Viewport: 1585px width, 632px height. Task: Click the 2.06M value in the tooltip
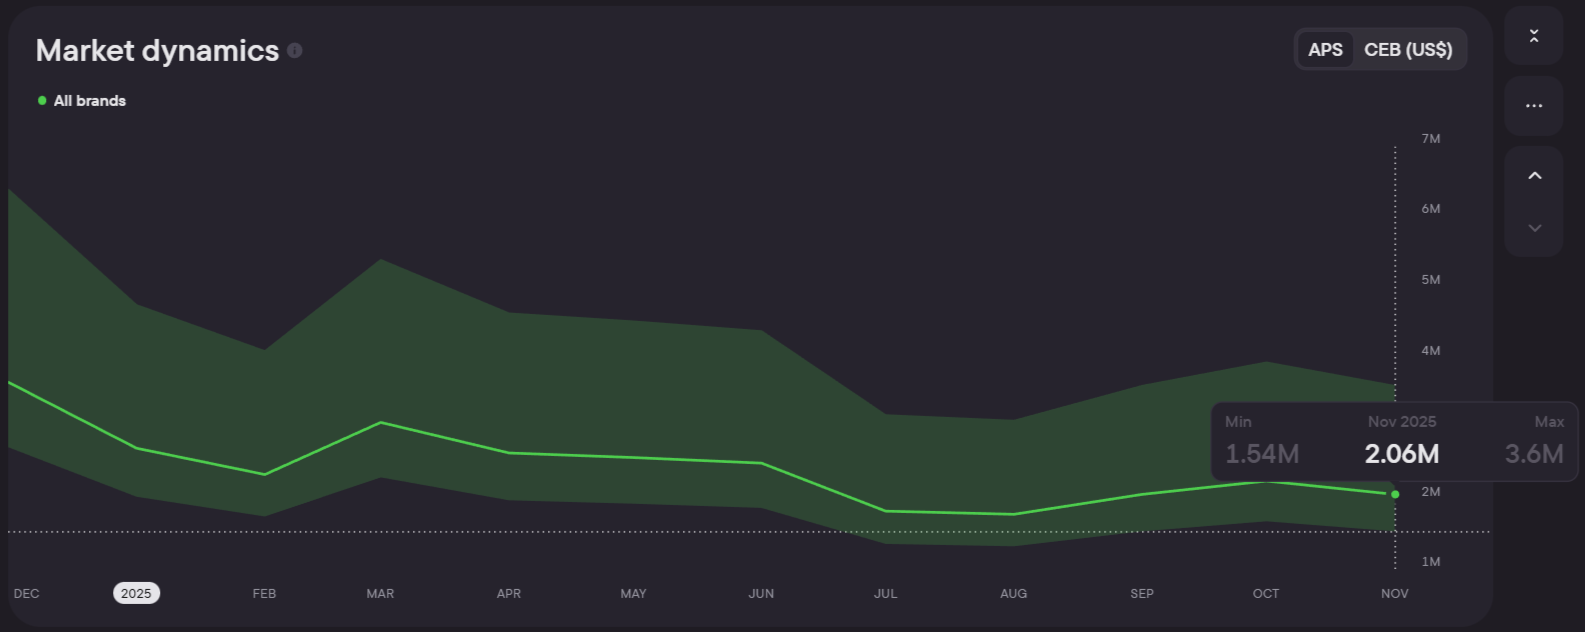tap(1401, 454)
